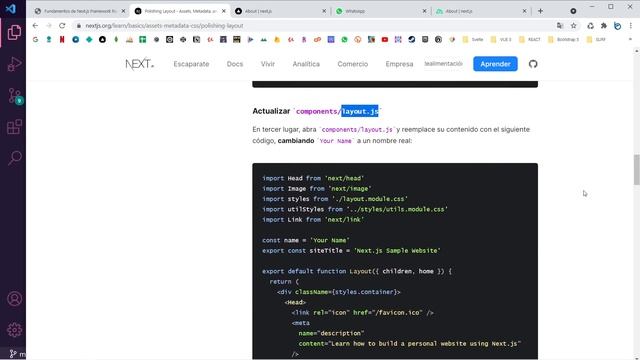This screenshot has width=640, height=360.
Task: Click the VS Code logo icon
Action: [11, 8]
